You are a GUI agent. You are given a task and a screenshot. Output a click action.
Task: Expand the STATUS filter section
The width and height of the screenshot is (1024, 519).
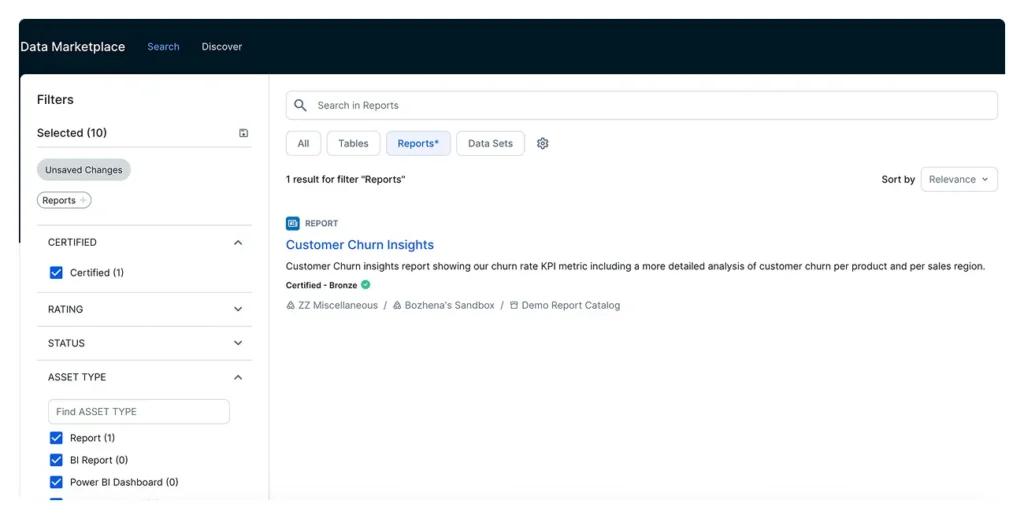[x=238, y=343]
